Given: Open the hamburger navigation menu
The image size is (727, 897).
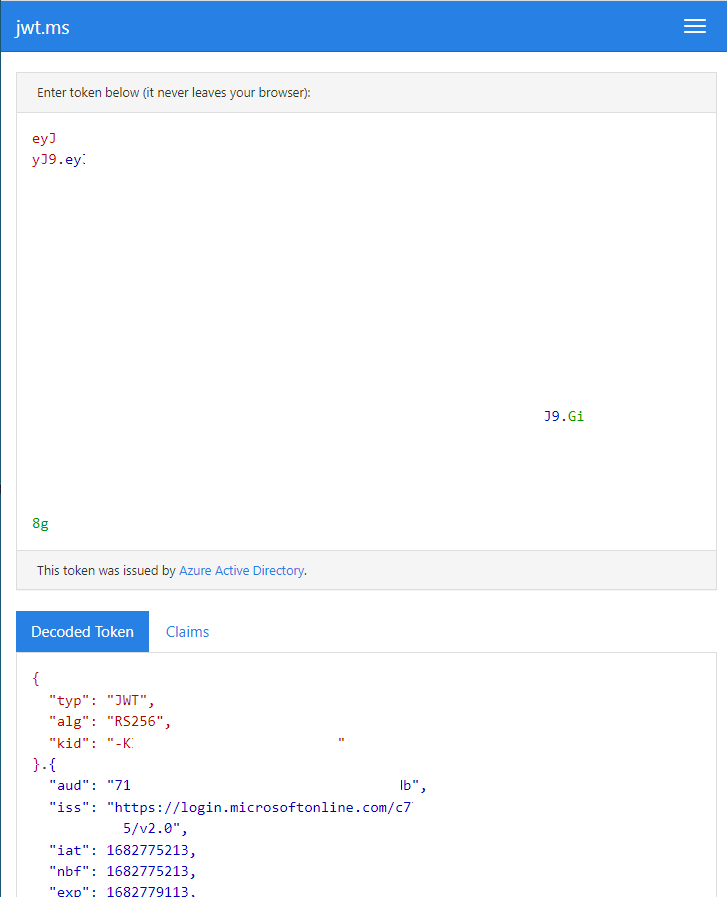Looking at the screenshot, I should point(694,26).
